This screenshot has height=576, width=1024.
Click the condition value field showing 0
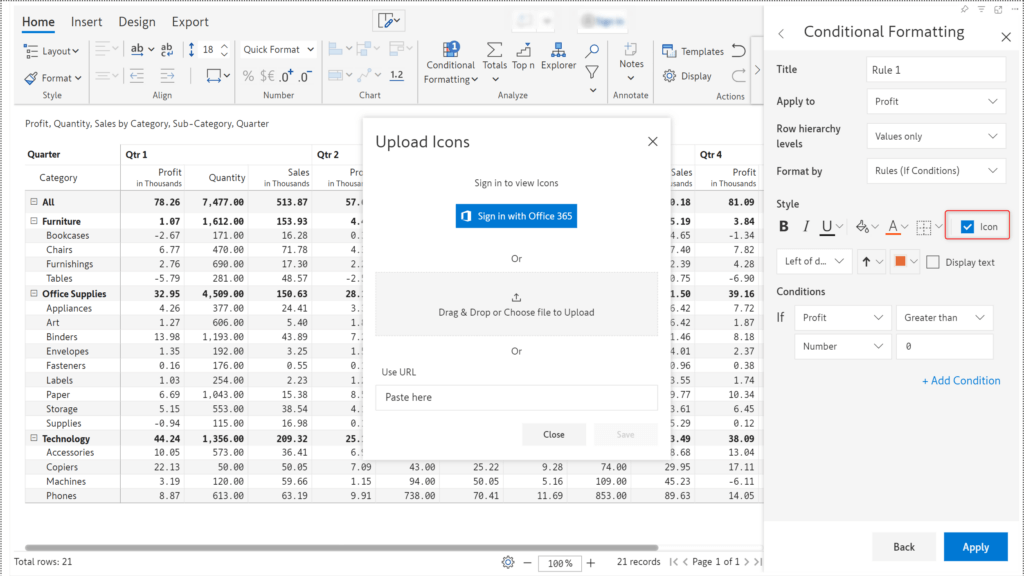tap(944, 346)
